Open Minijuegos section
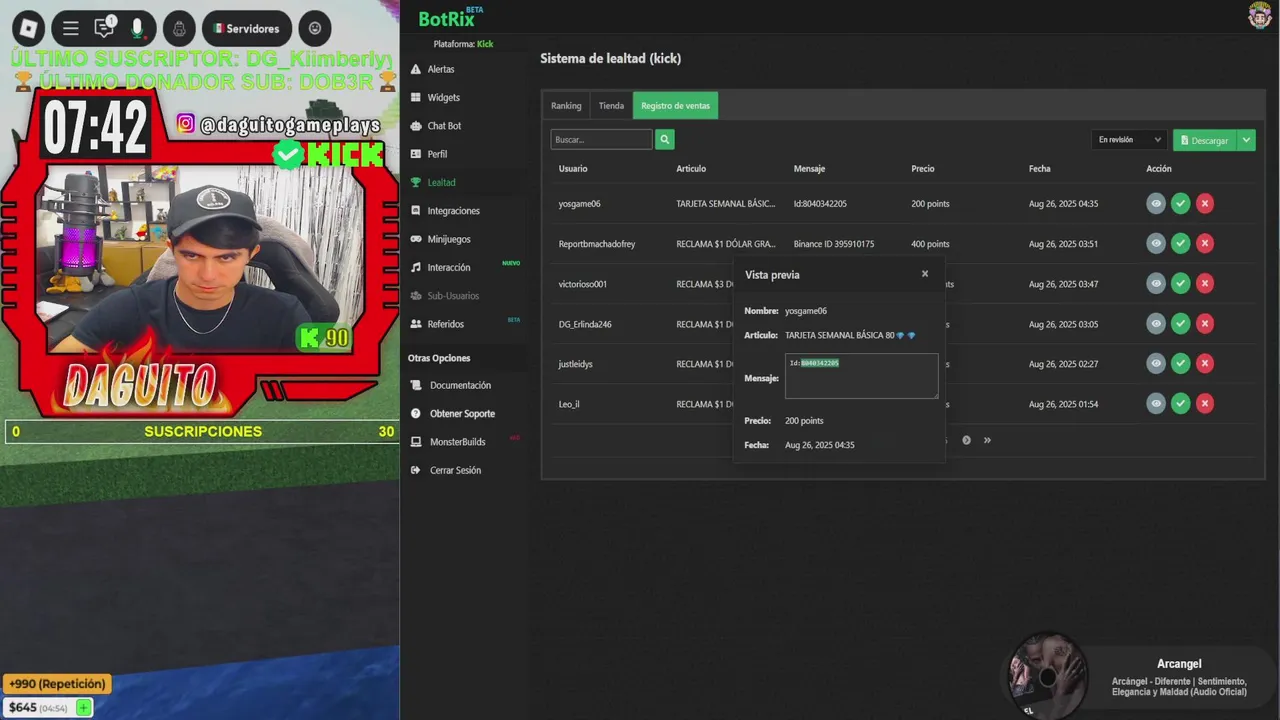The width and height of the screenshot is (1280, 720). pyautogui.click(x=449, y=239)
